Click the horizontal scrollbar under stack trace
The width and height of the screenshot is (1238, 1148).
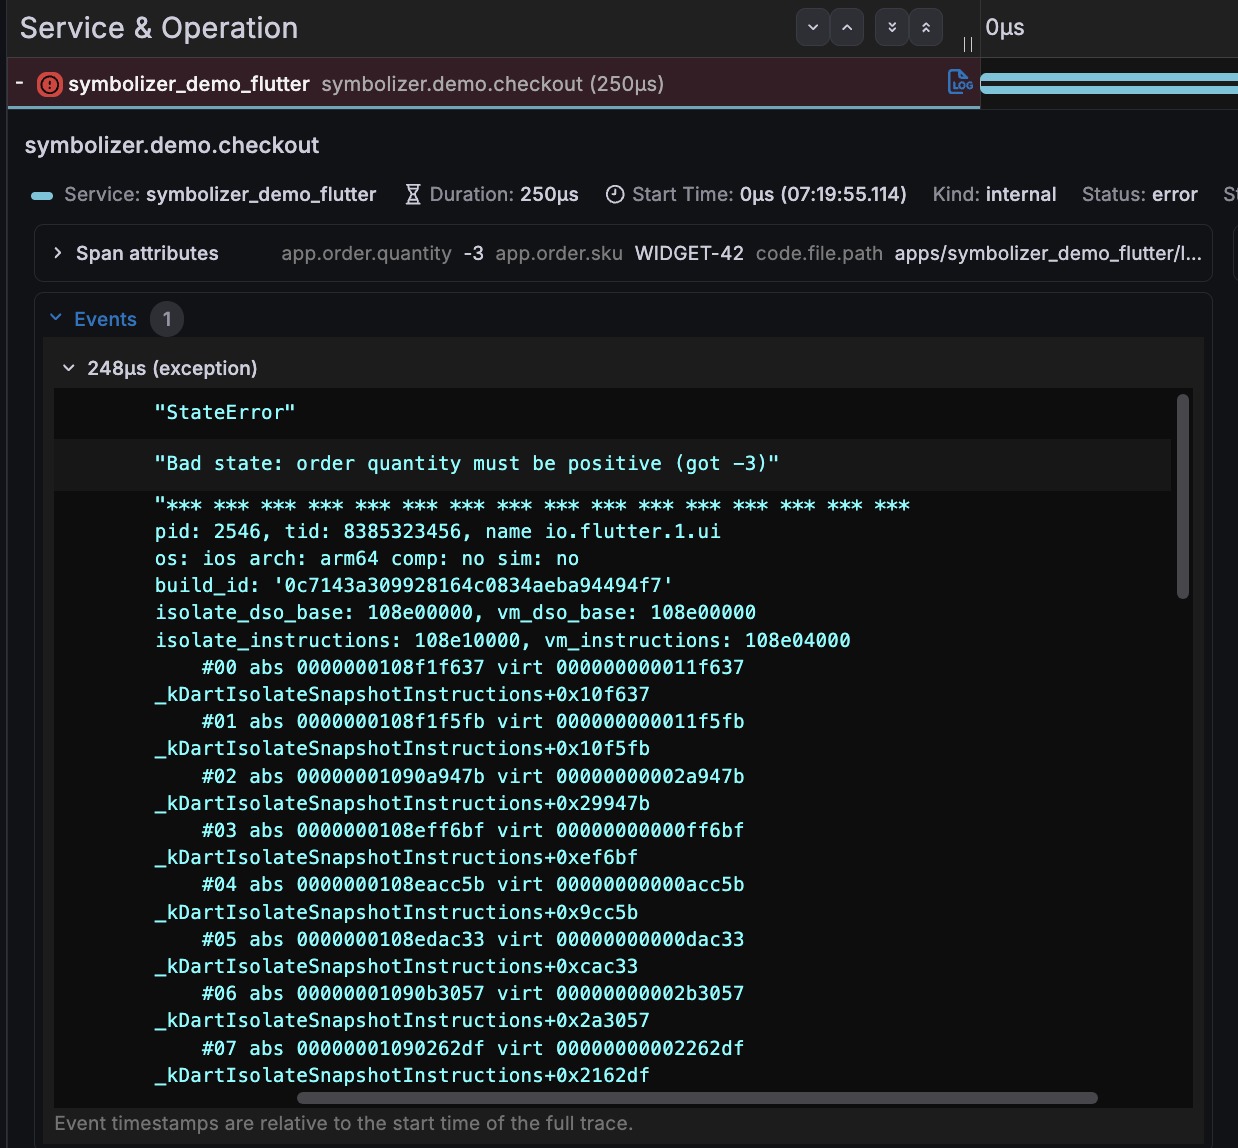697,1098
